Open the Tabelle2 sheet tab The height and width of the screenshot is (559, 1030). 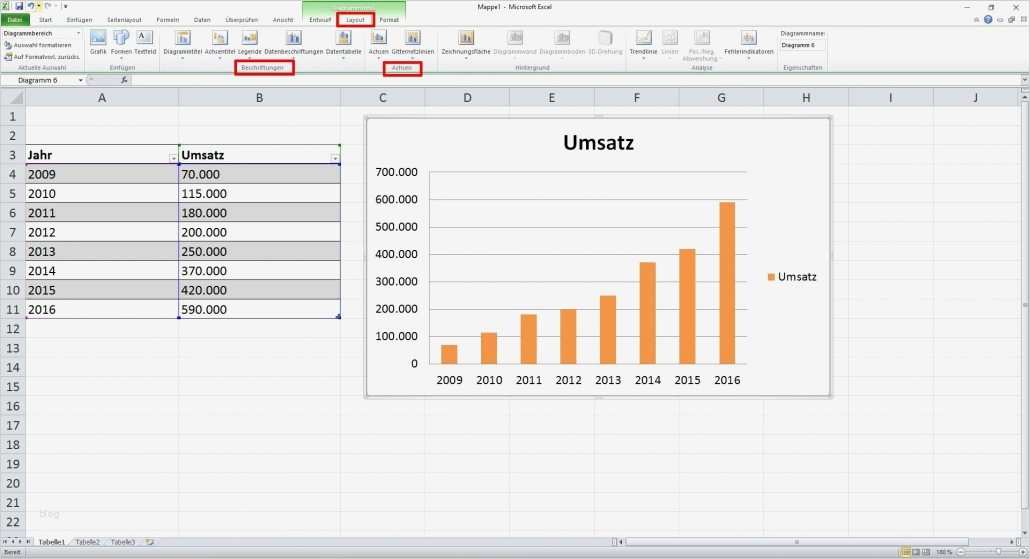tap(87, 542)
